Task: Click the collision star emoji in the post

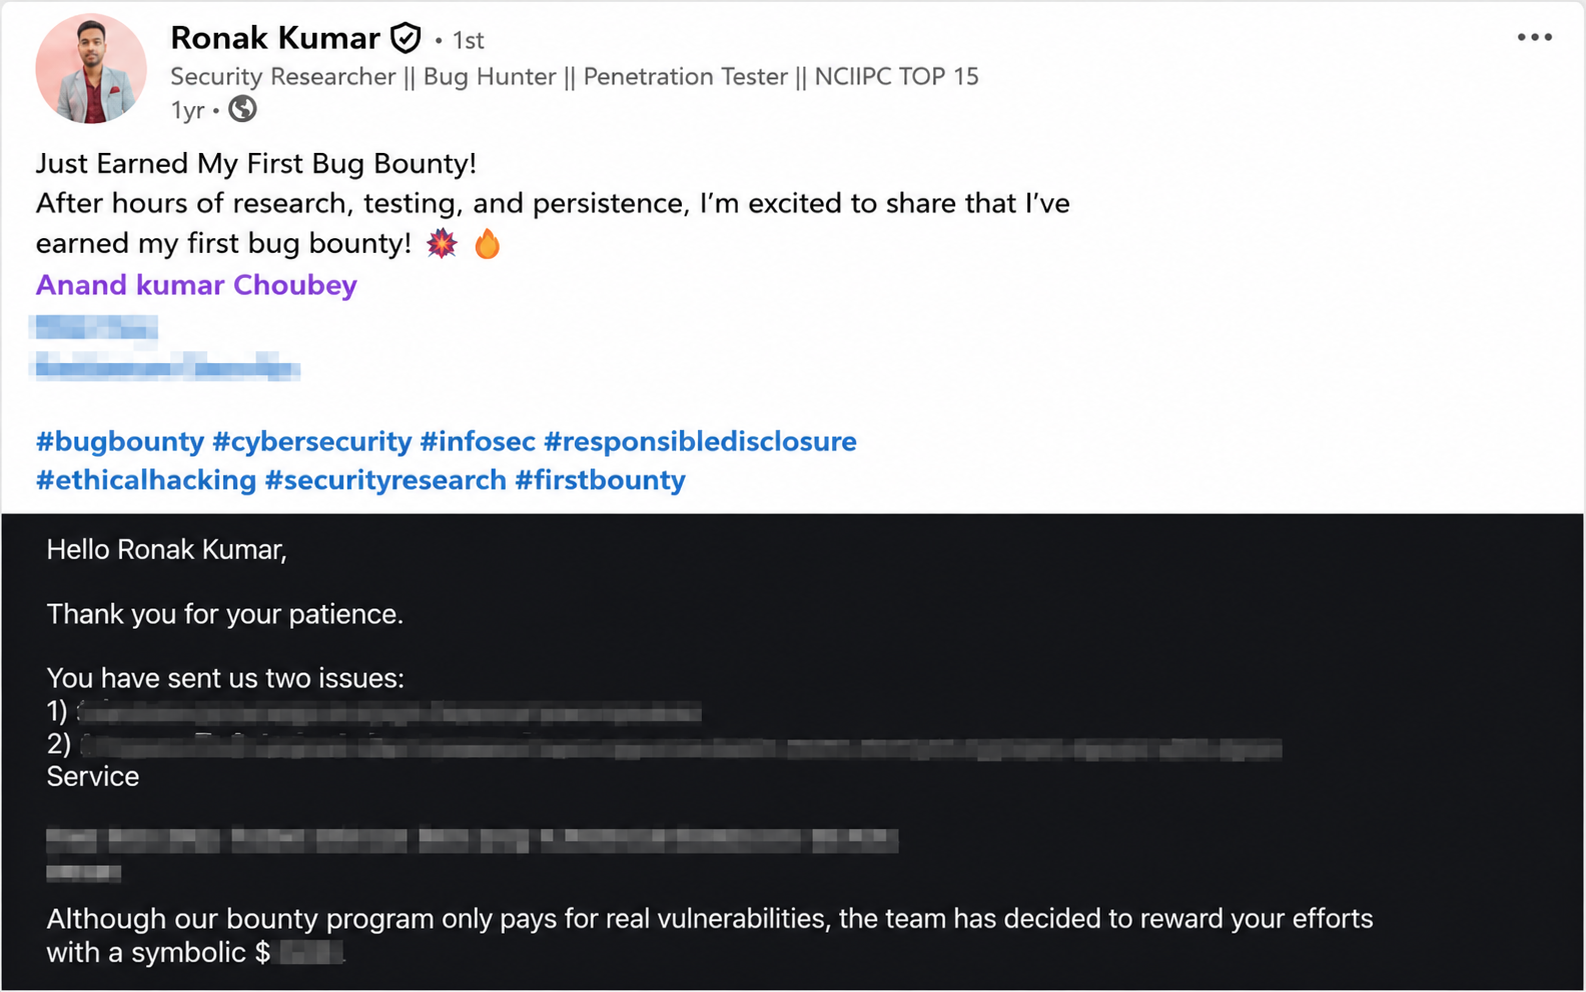Action: click(x=442, y=243)
